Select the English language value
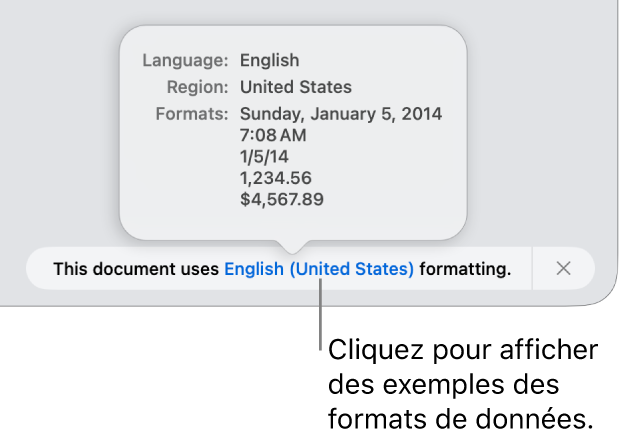Image resolution: width=619 pixels, height=438 pixels. [x=269, y=60]
